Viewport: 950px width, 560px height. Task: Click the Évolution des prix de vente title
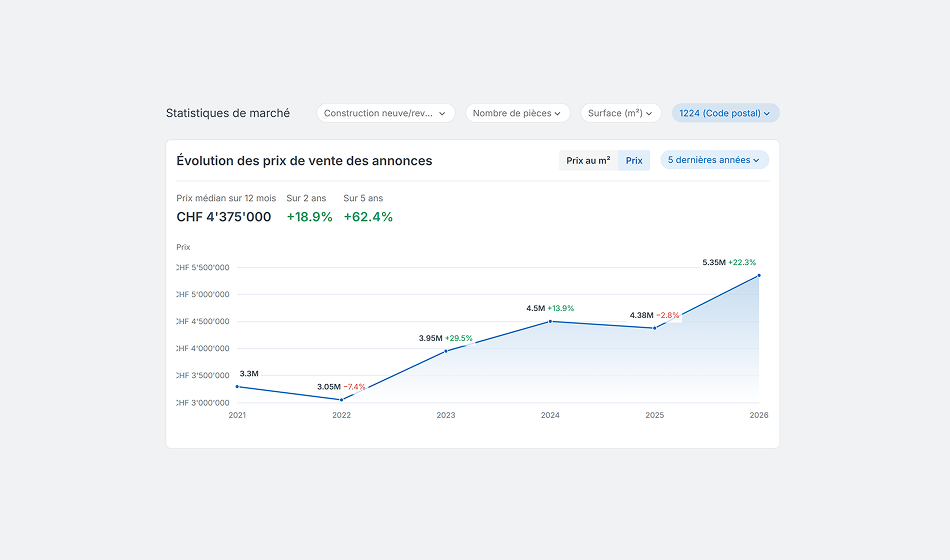click(304, 160)
